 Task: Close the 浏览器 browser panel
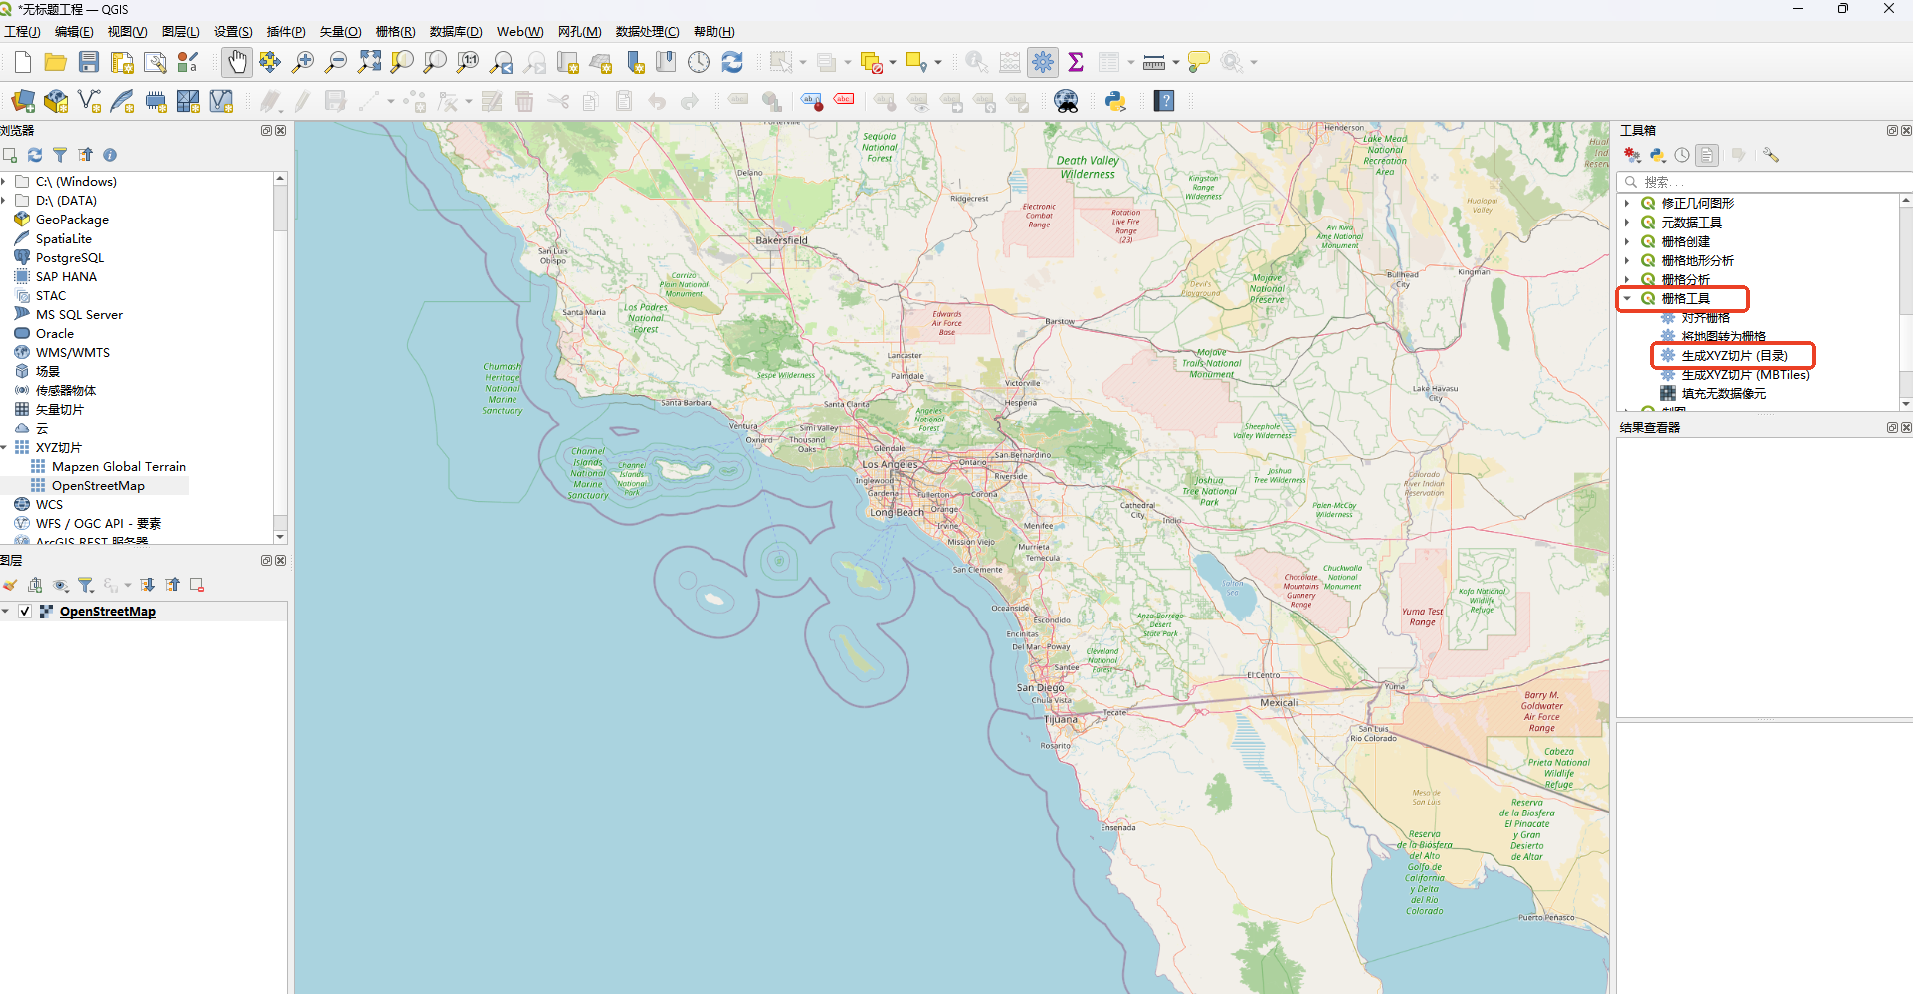click(281, 131)
